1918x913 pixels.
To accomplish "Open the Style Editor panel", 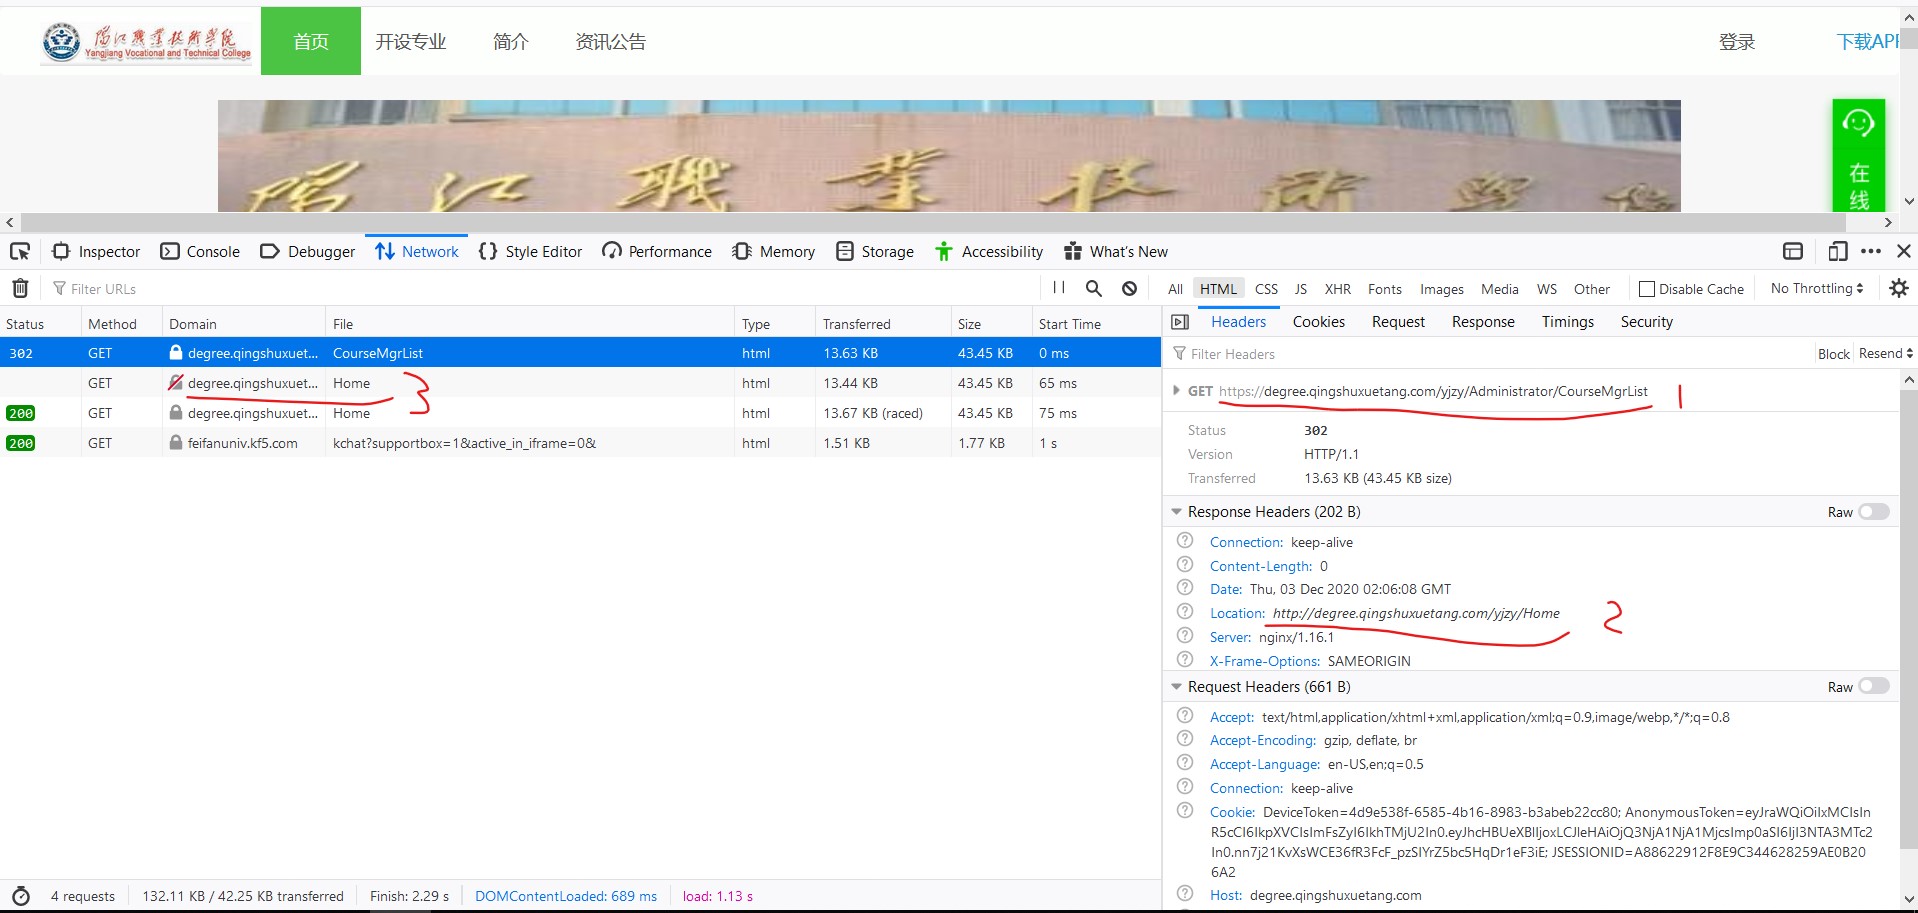I will coord(530,251).
